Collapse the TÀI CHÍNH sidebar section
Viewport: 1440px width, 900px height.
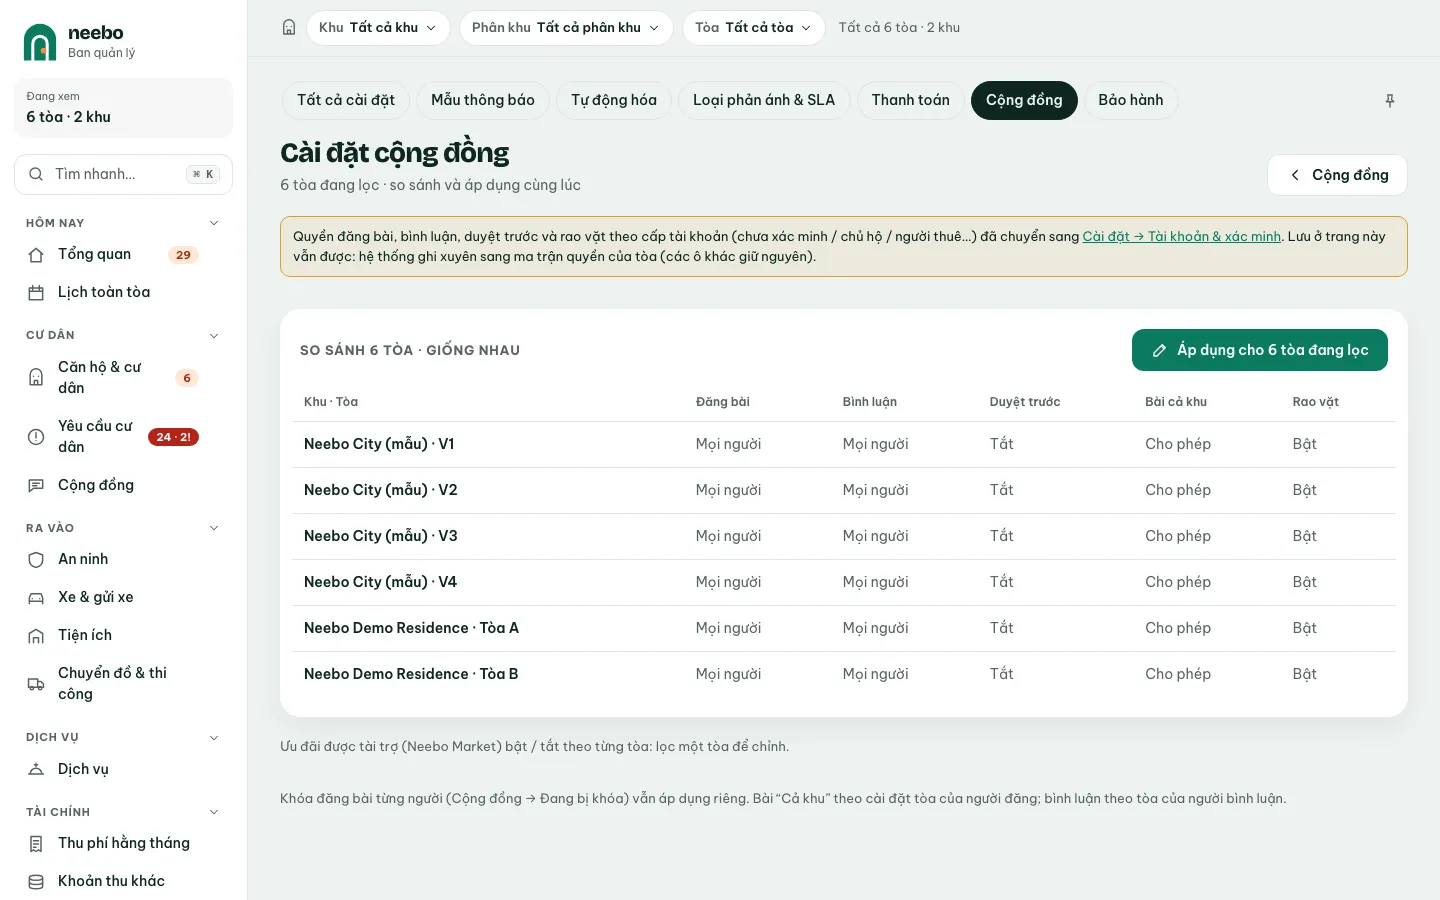214,812
